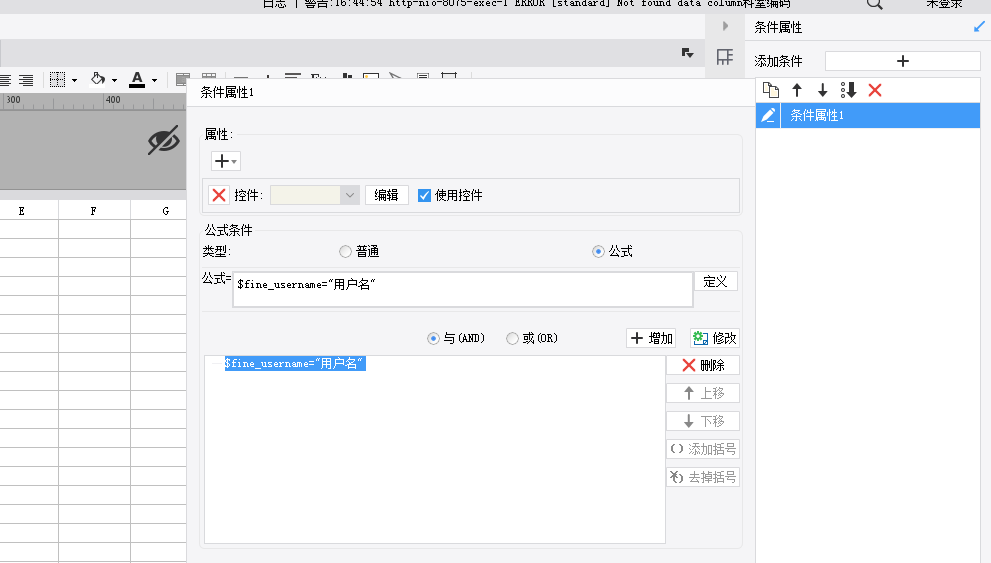This screenshot has height=563, width=991.
Task: Click the 日志 log label at top
Action: click(x=274, y=4)
